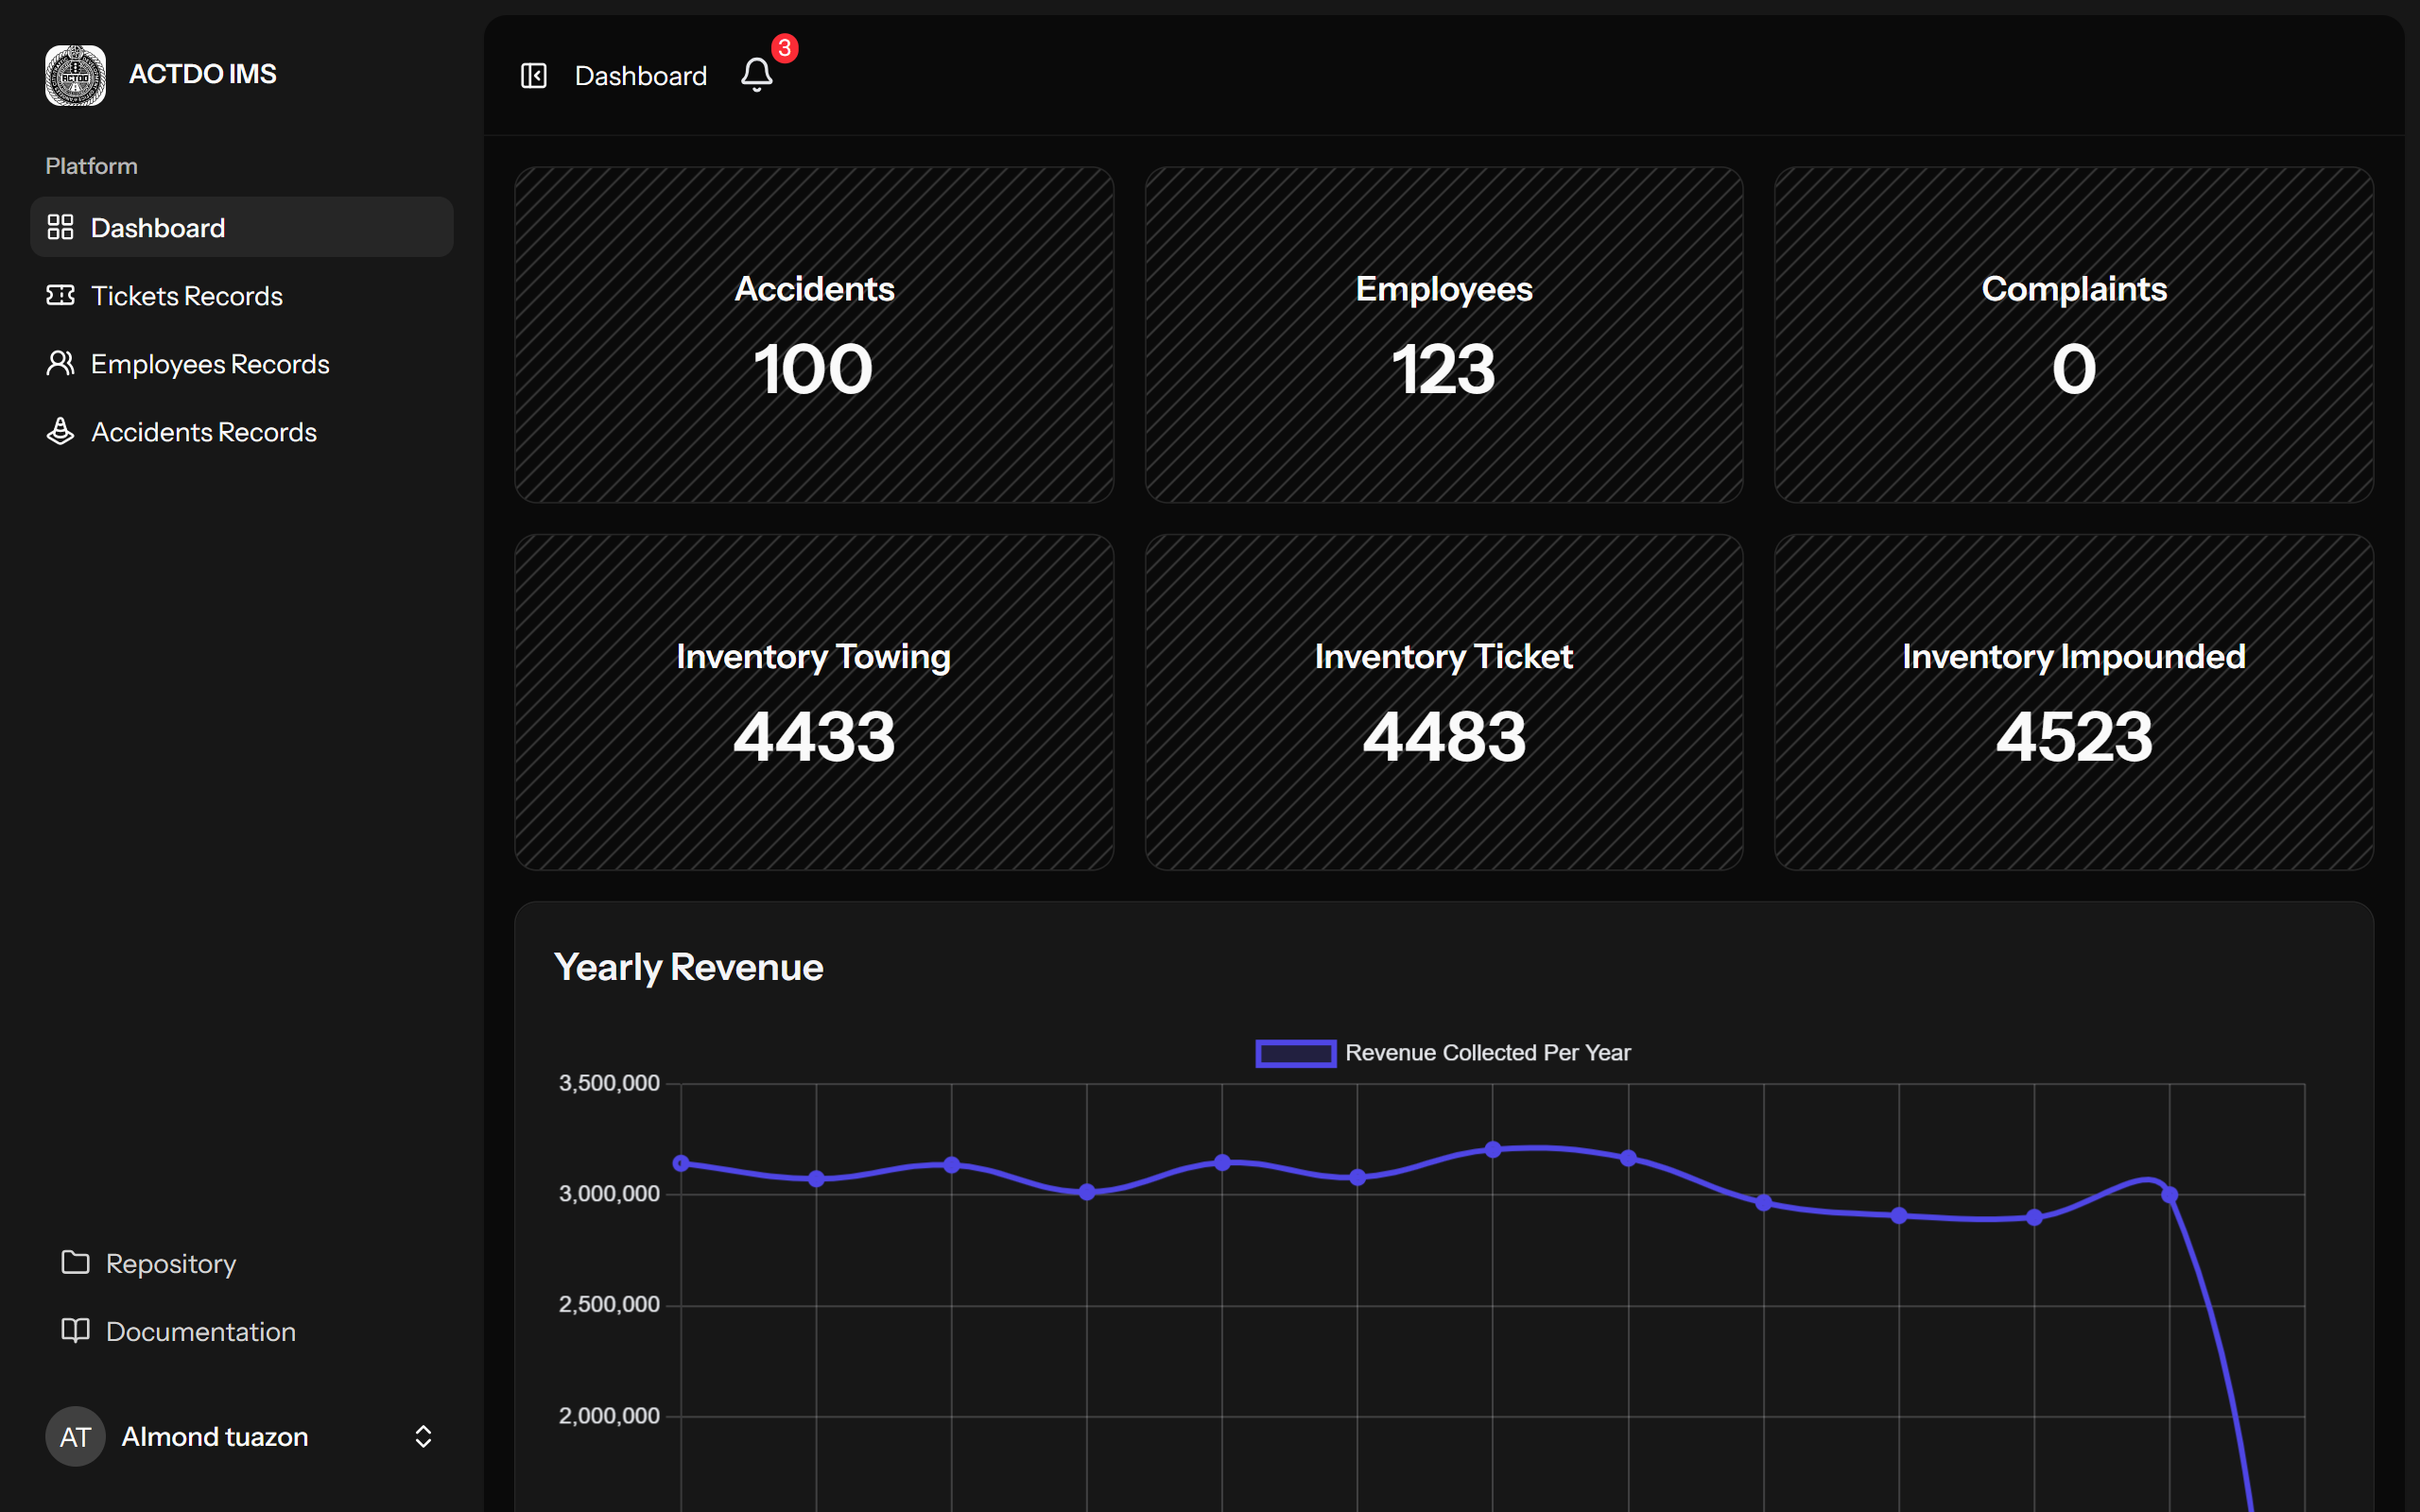Click the ACTDO IMS logo image

pyautogui.click(x=75, y=75)
